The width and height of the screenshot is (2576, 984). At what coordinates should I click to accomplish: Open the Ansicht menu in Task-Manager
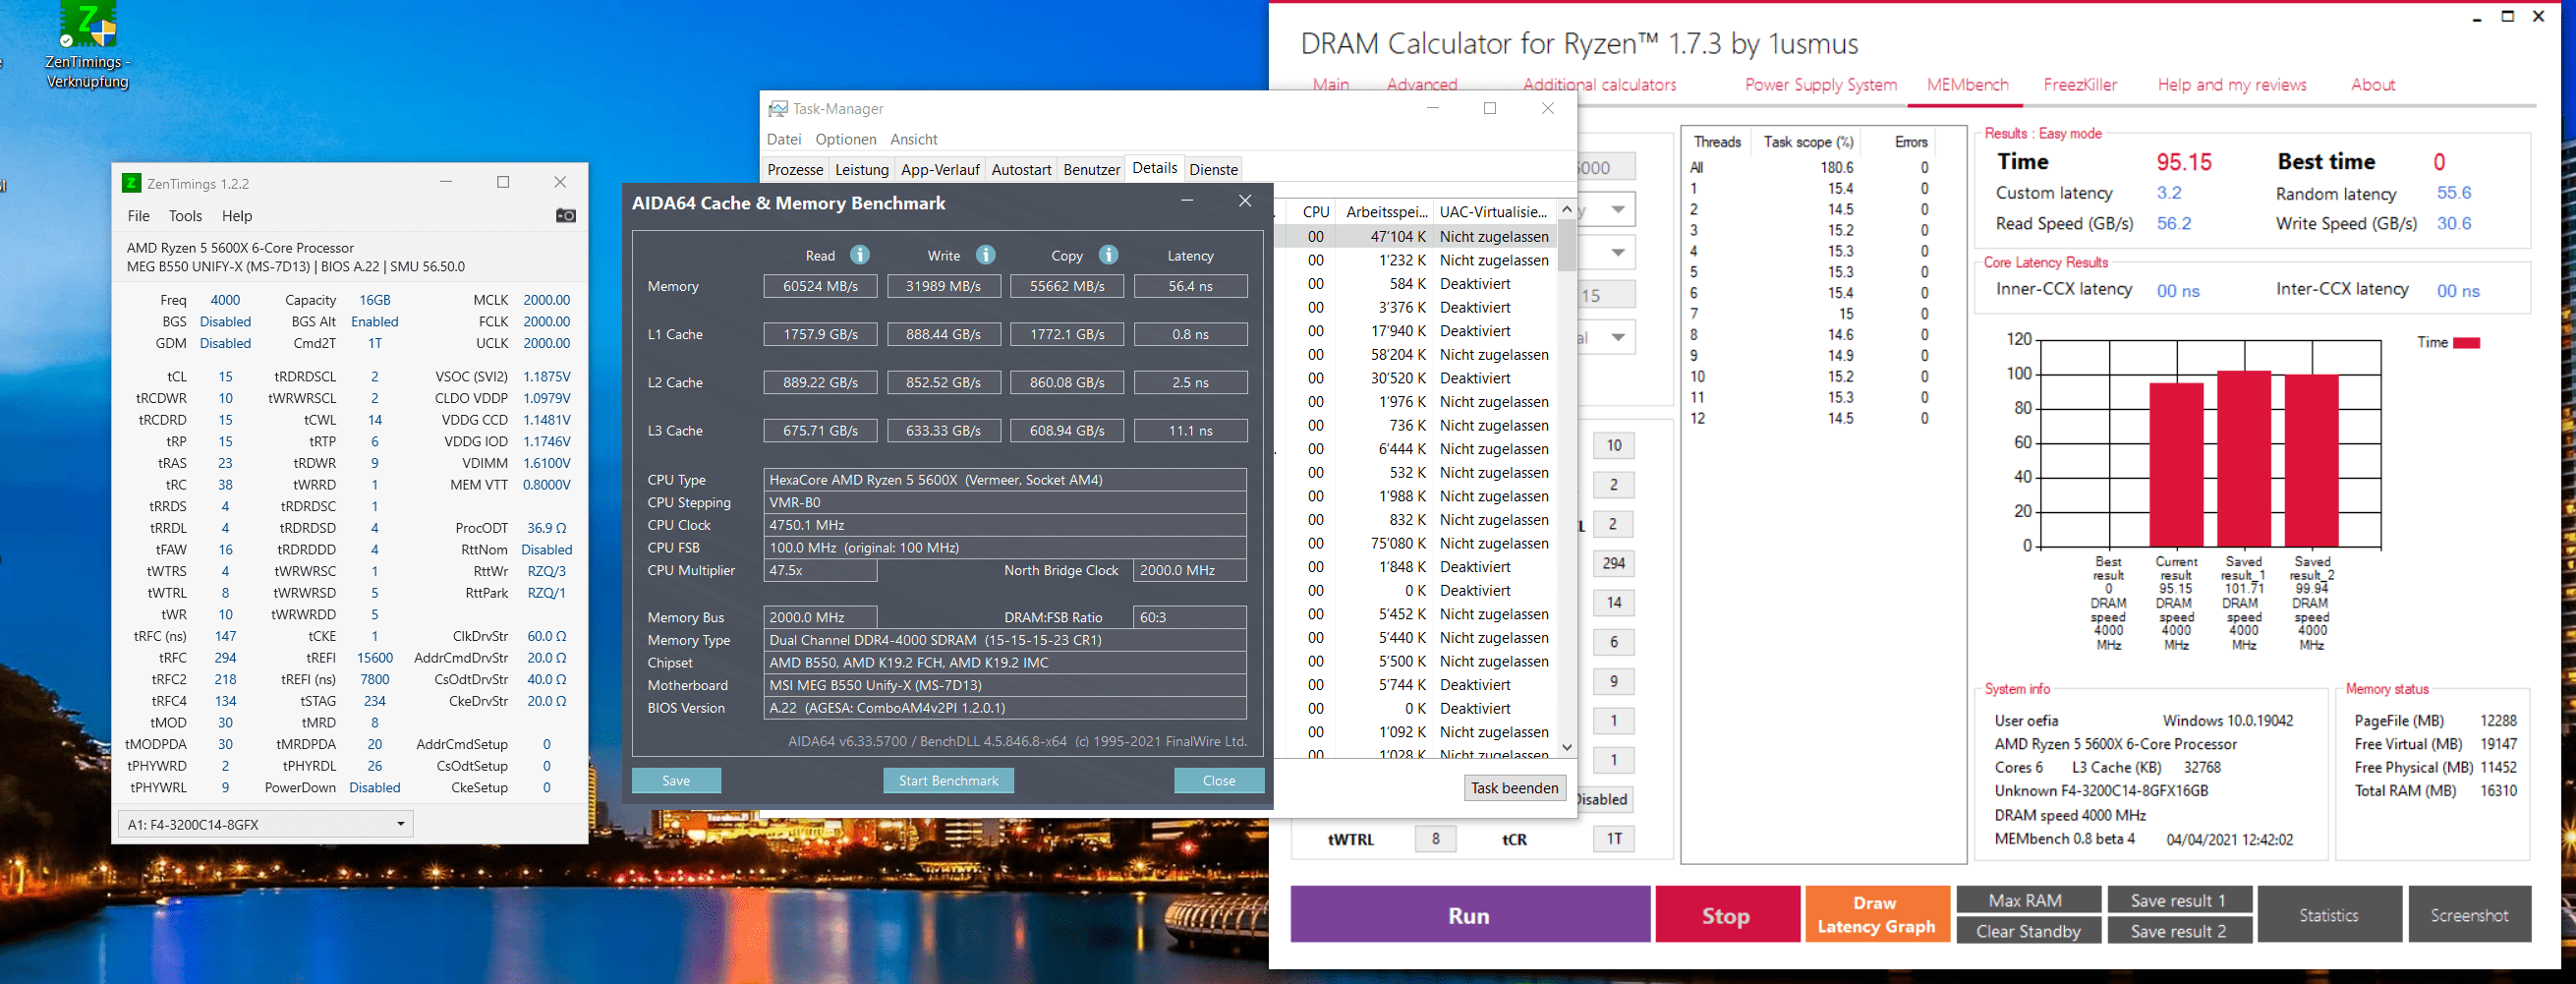[913, 139]
